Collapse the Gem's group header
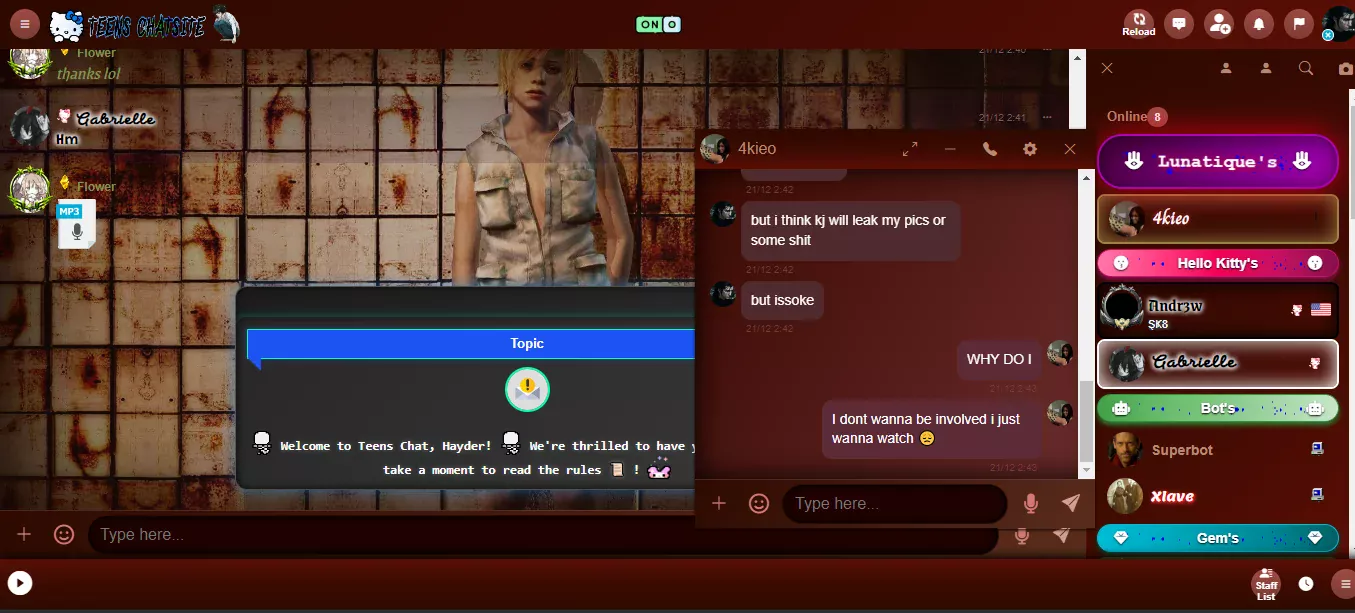The width and height of the screenshot is (1355, 613). [1218, 538]
